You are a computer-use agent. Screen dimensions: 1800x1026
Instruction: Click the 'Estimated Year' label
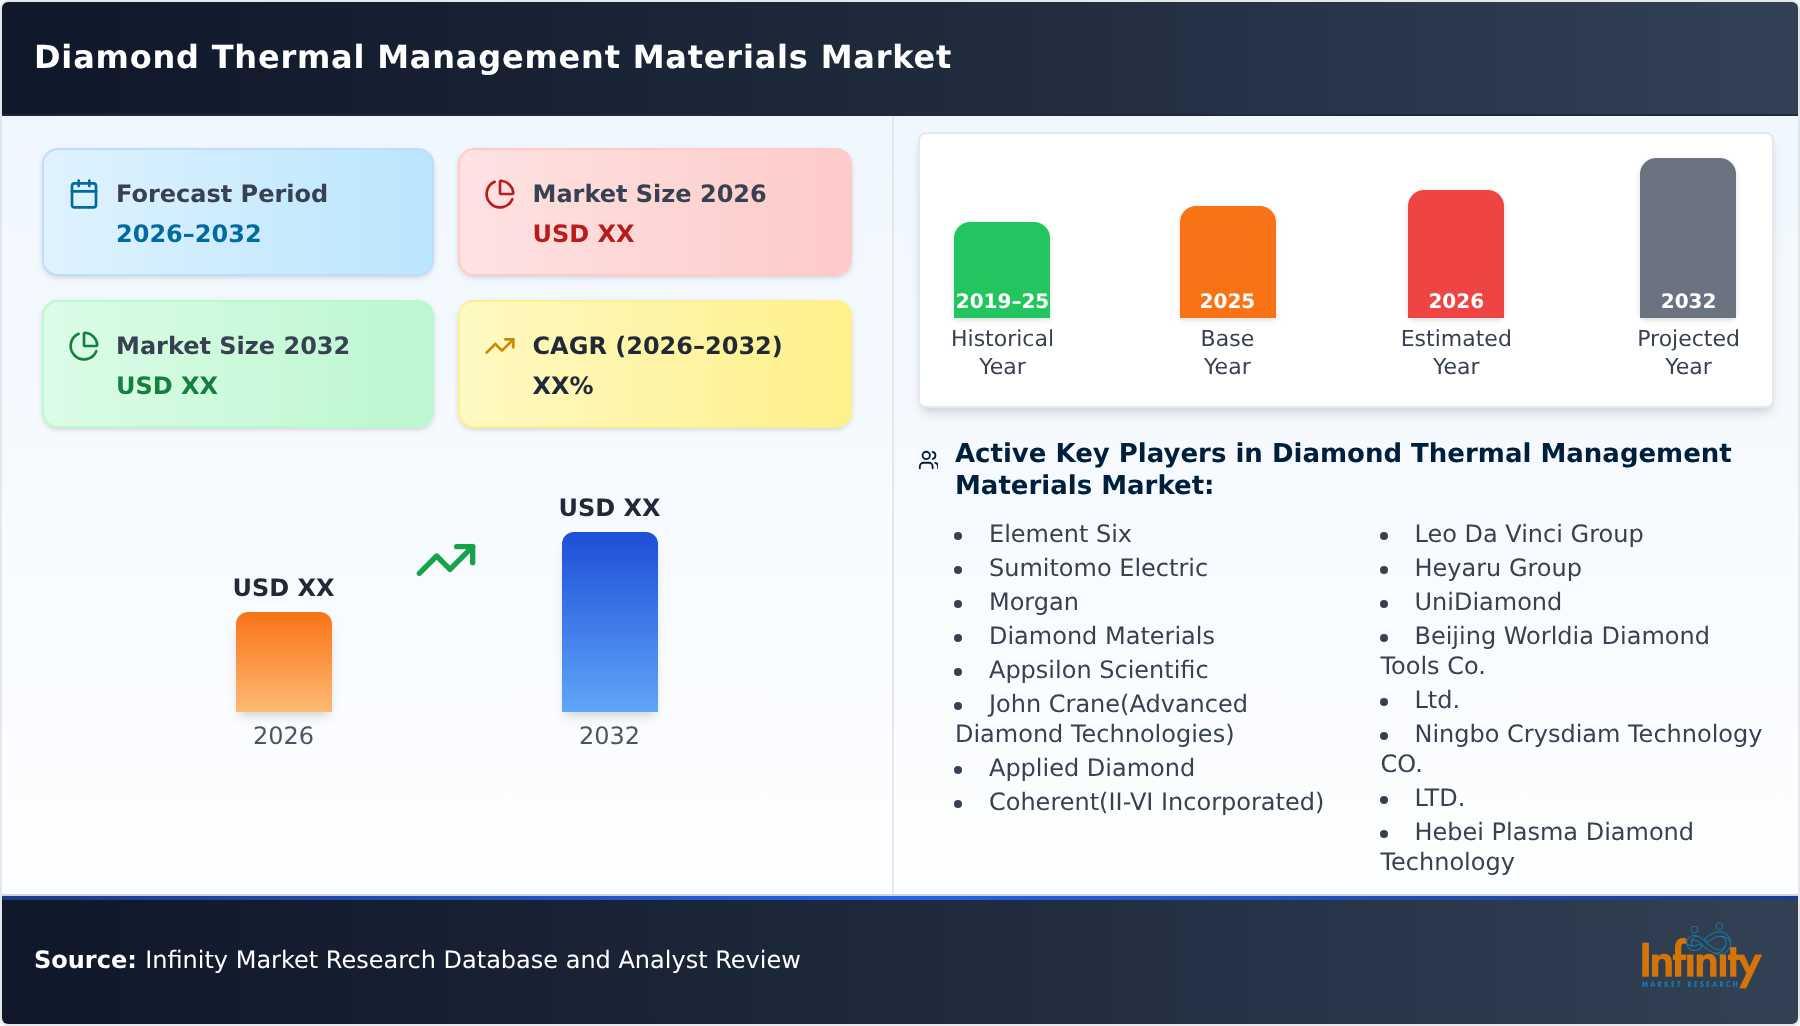(1456, 353)
